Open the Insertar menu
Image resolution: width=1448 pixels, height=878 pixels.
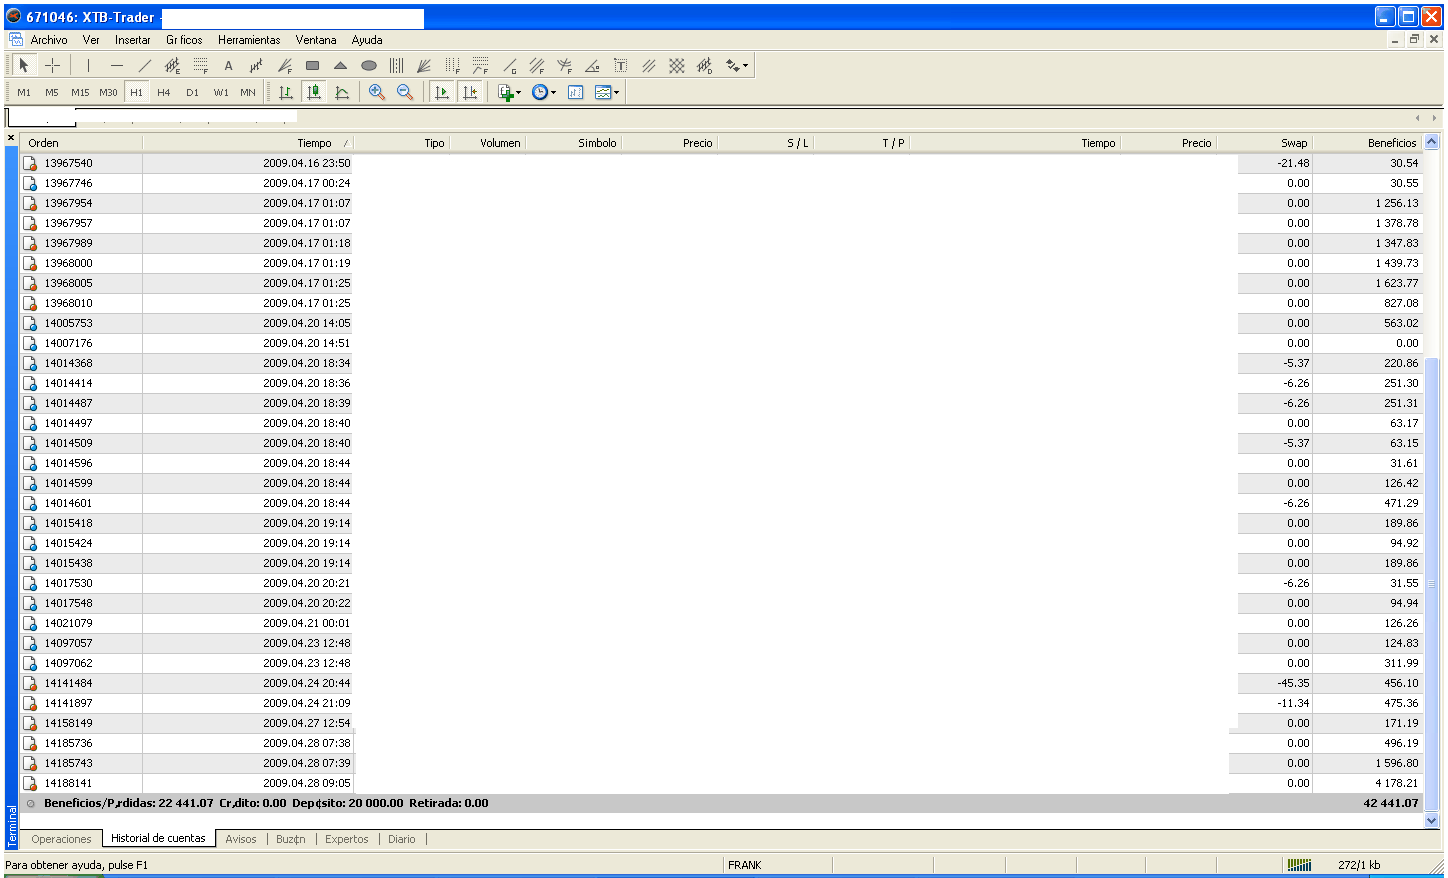click(x=132, y=40)
